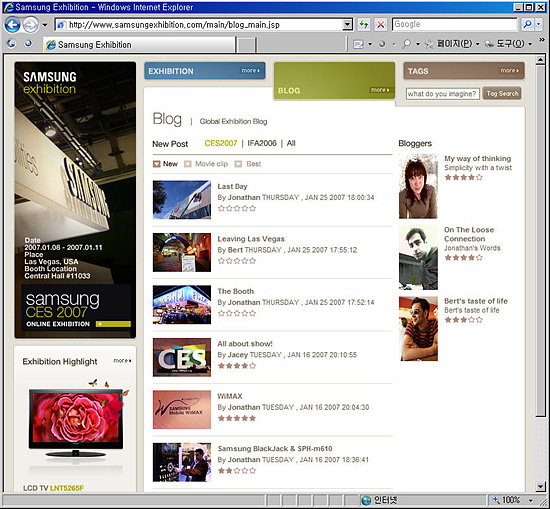Rate with the first star of the Last Day post
This screenshot has width=550, height=509.
pos(221,208)
